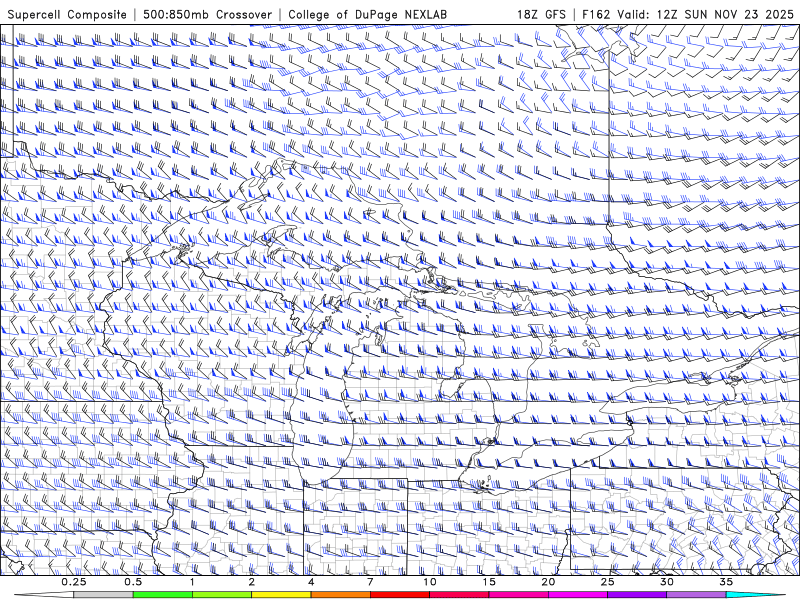The image size is (800, 600).
Task: Click the '18Z GFS' model run label
Action: [541, 14]
